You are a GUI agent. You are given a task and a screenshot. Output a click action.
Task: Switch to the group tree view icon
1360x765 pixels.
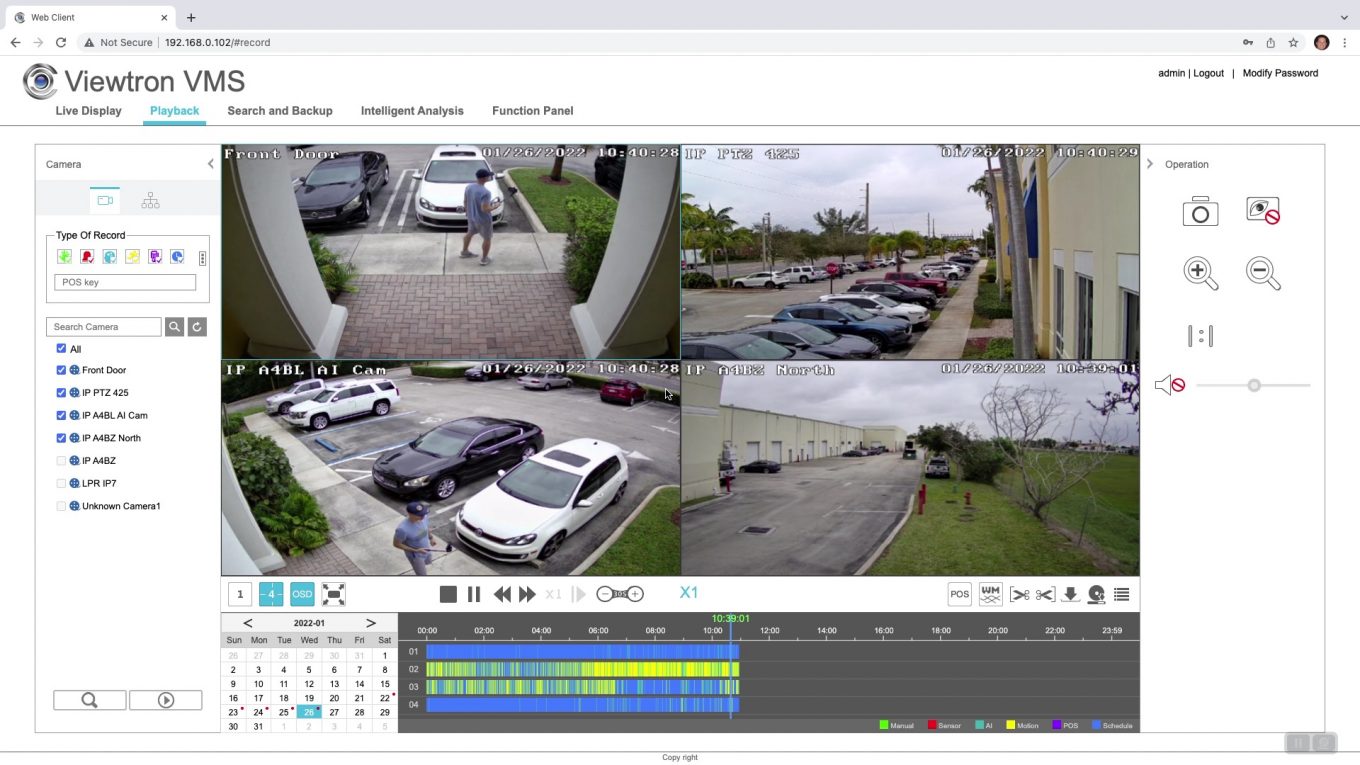click(x=150, y=201)
